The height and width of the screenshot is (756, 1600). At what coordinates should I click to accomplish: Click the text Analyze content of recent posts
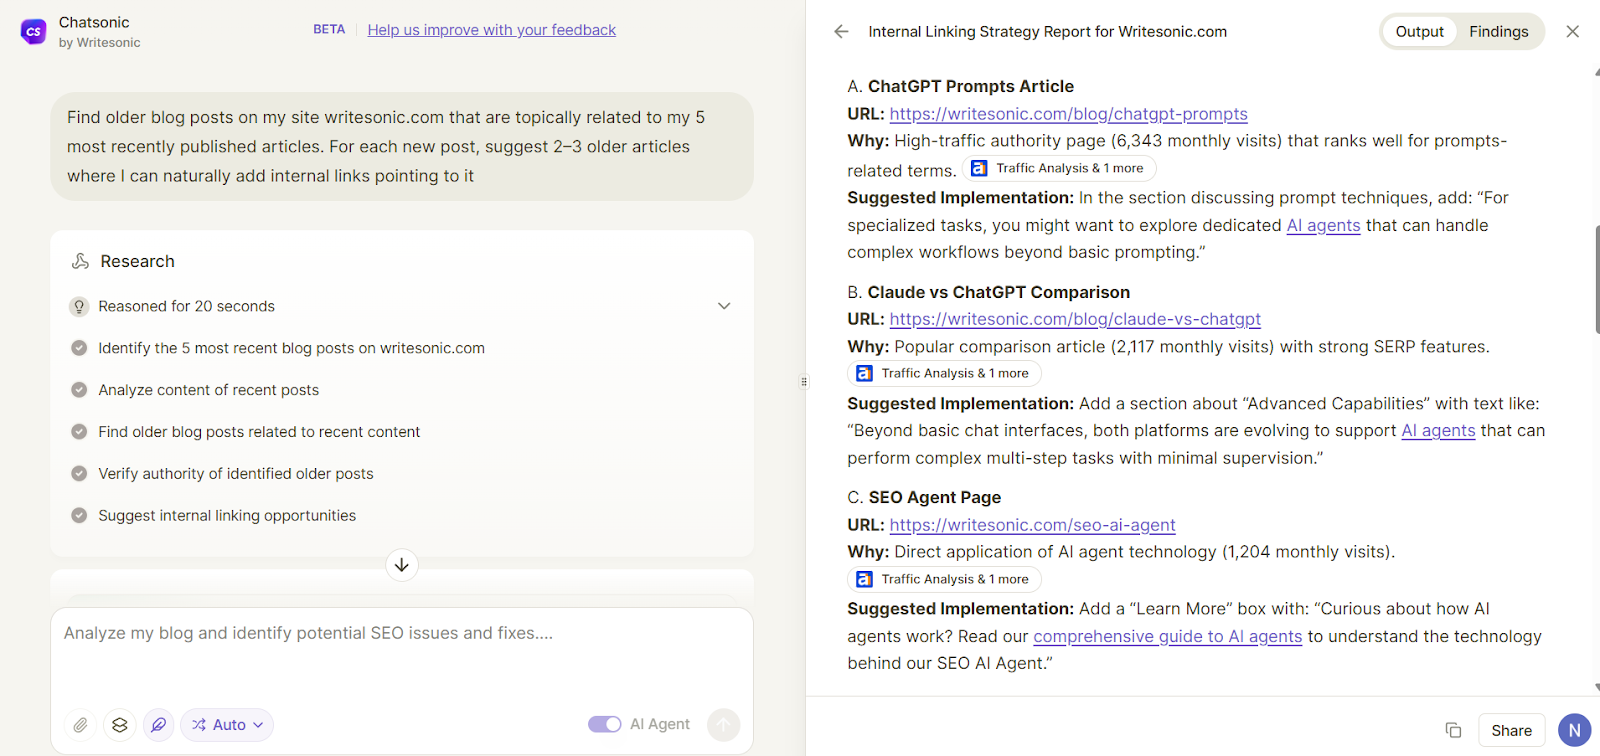coord(208,390)
